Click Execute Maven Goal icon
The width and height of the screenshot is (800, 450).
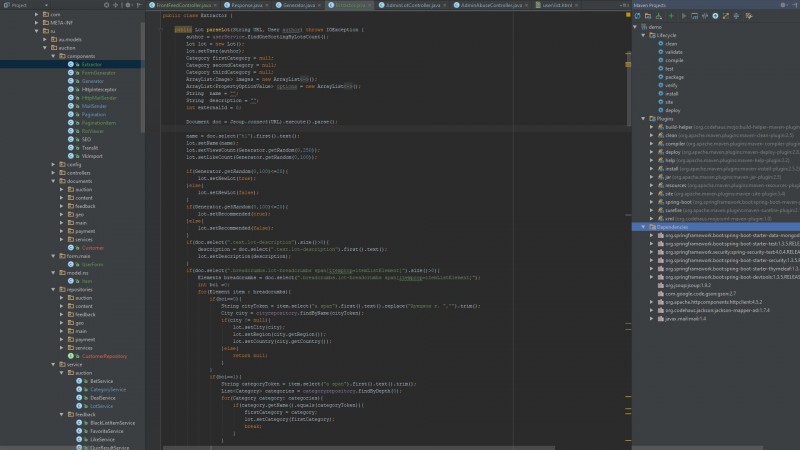click(694, 16)
